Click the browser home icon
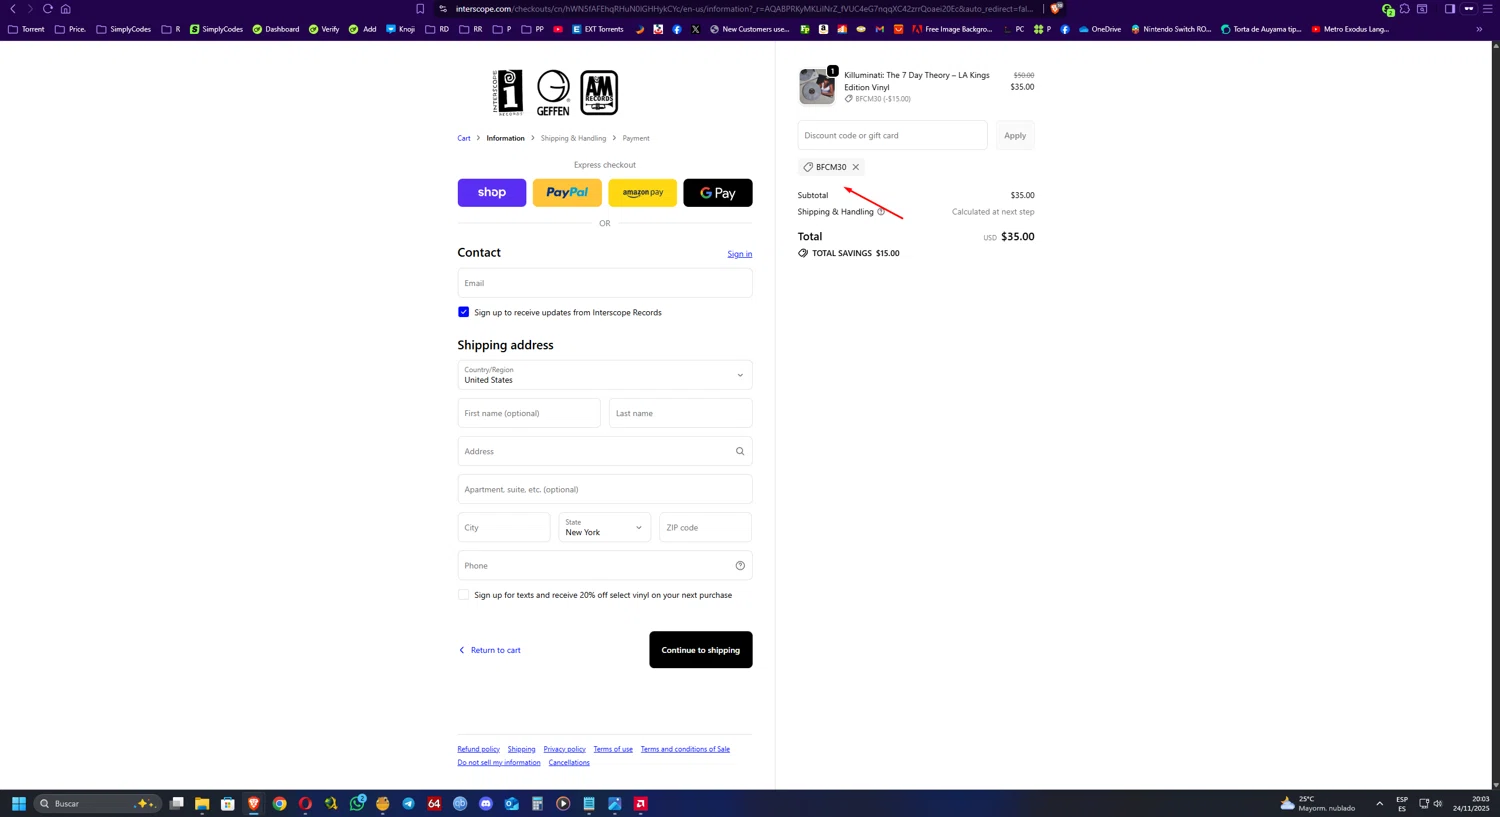Viewport: 1500px width, 817px height. coord(66,9)
